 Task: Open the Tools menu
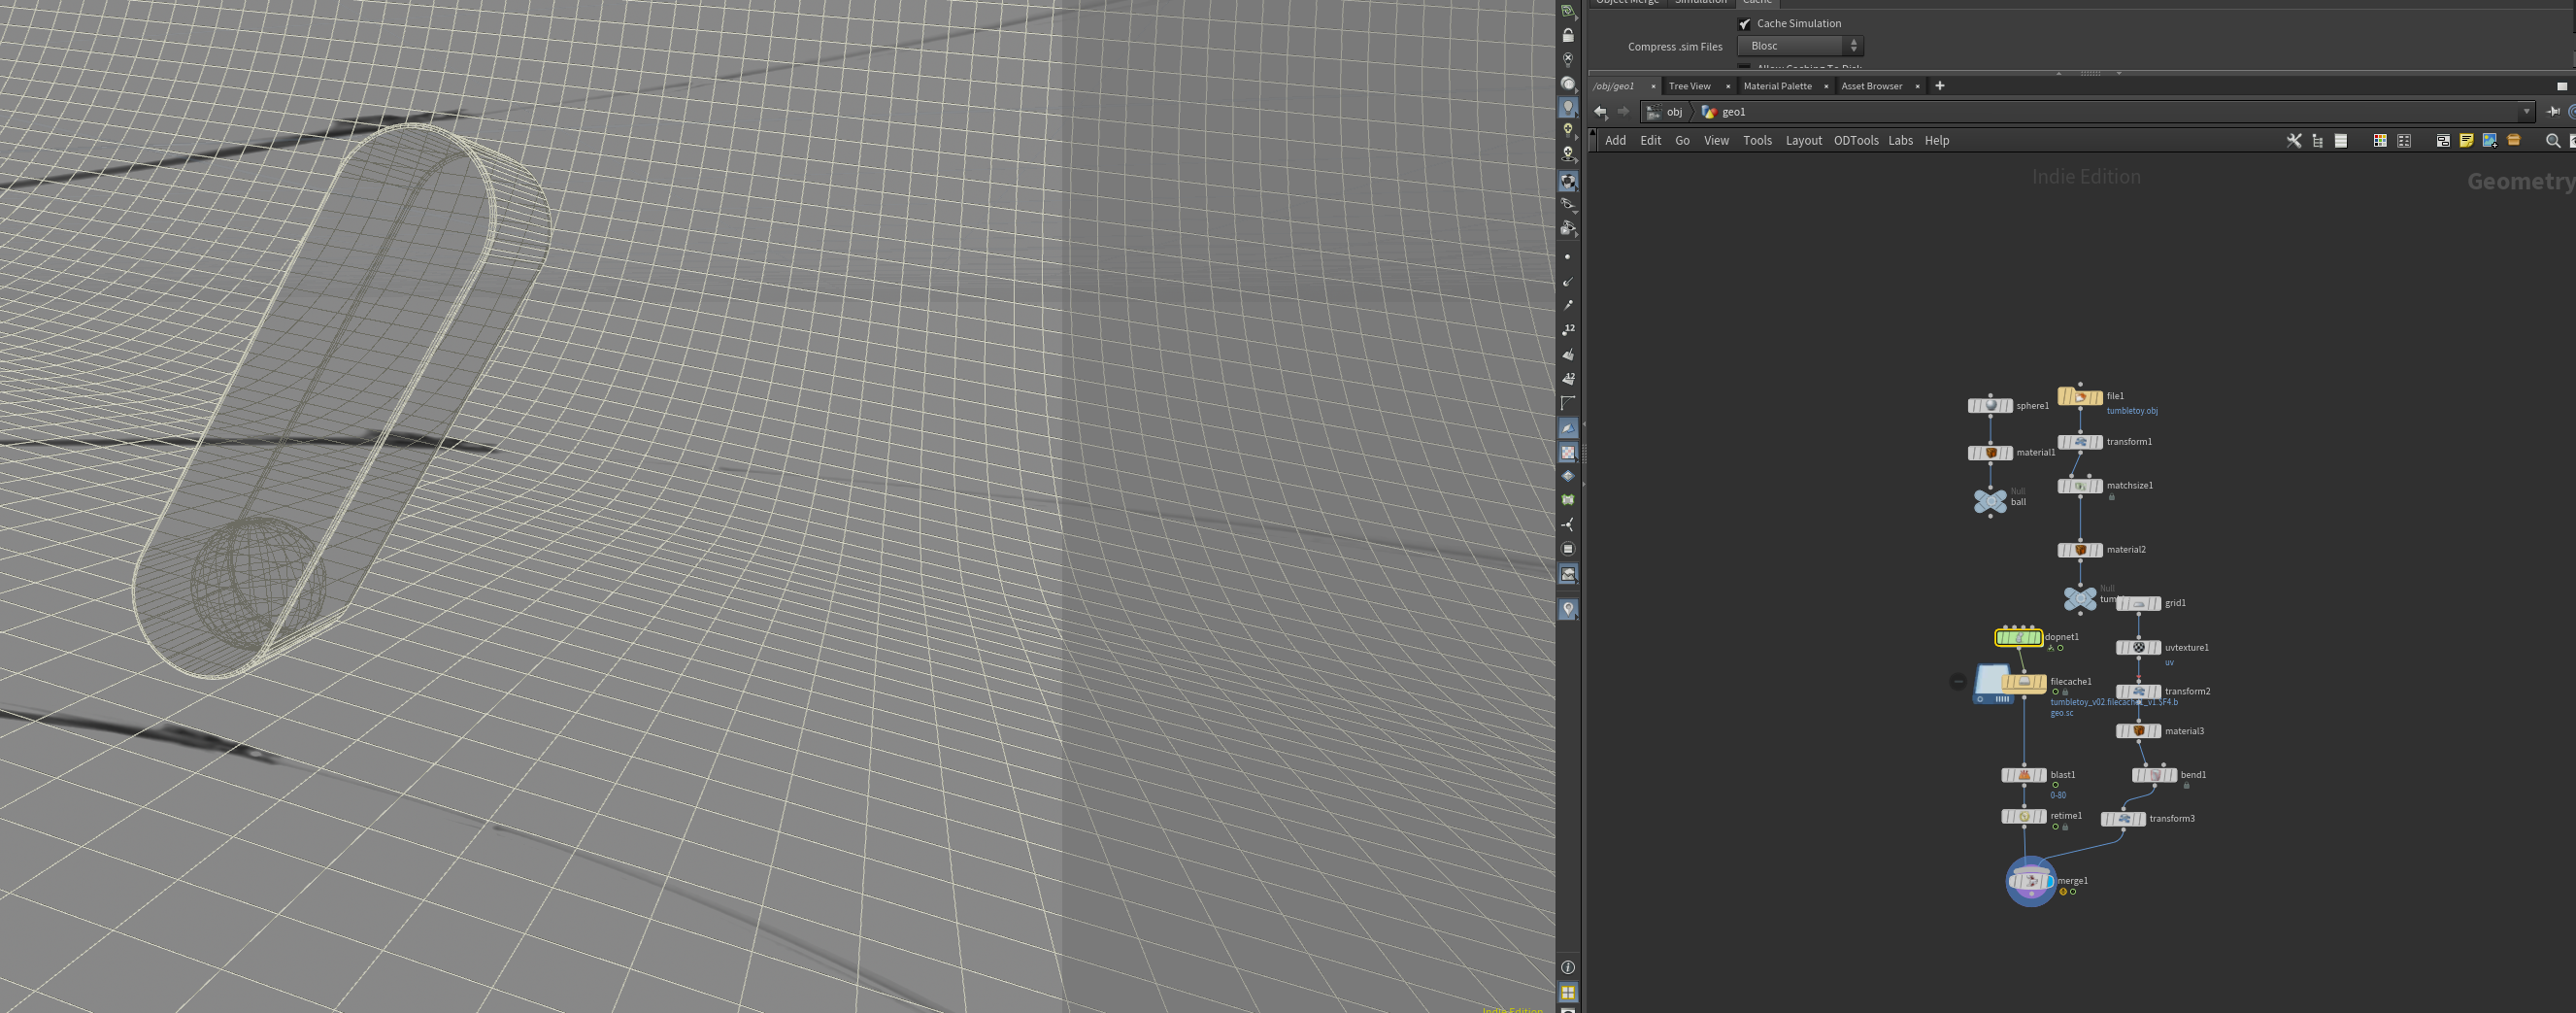1758,141
